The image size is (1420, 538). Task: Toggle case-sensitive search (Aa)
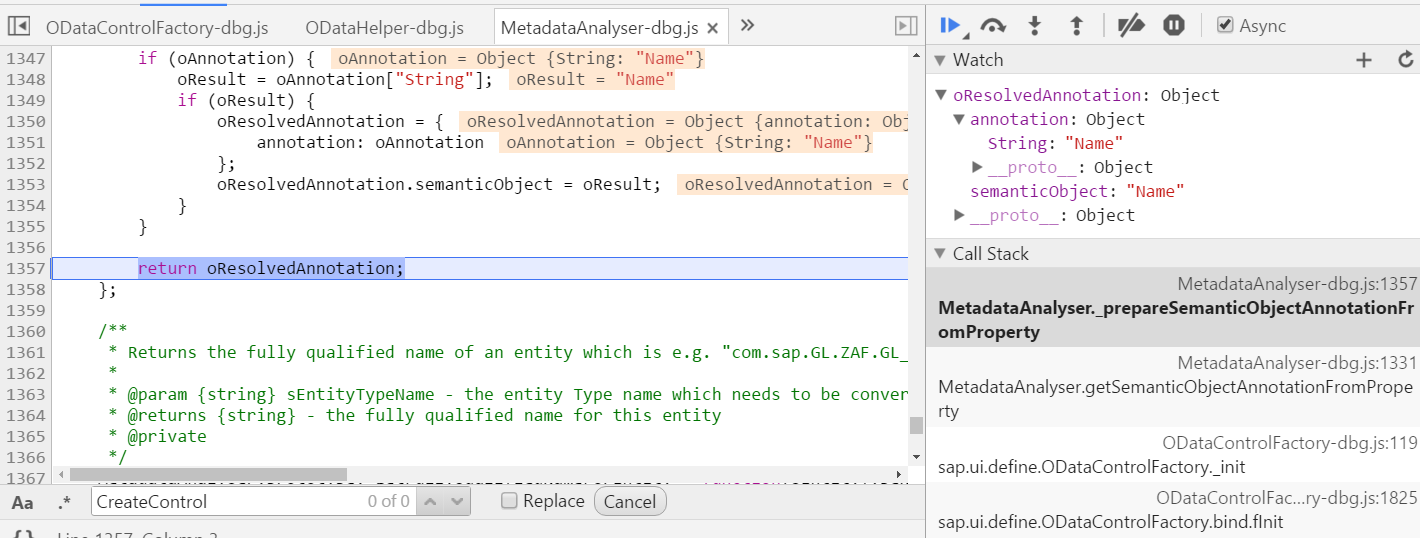22,502
